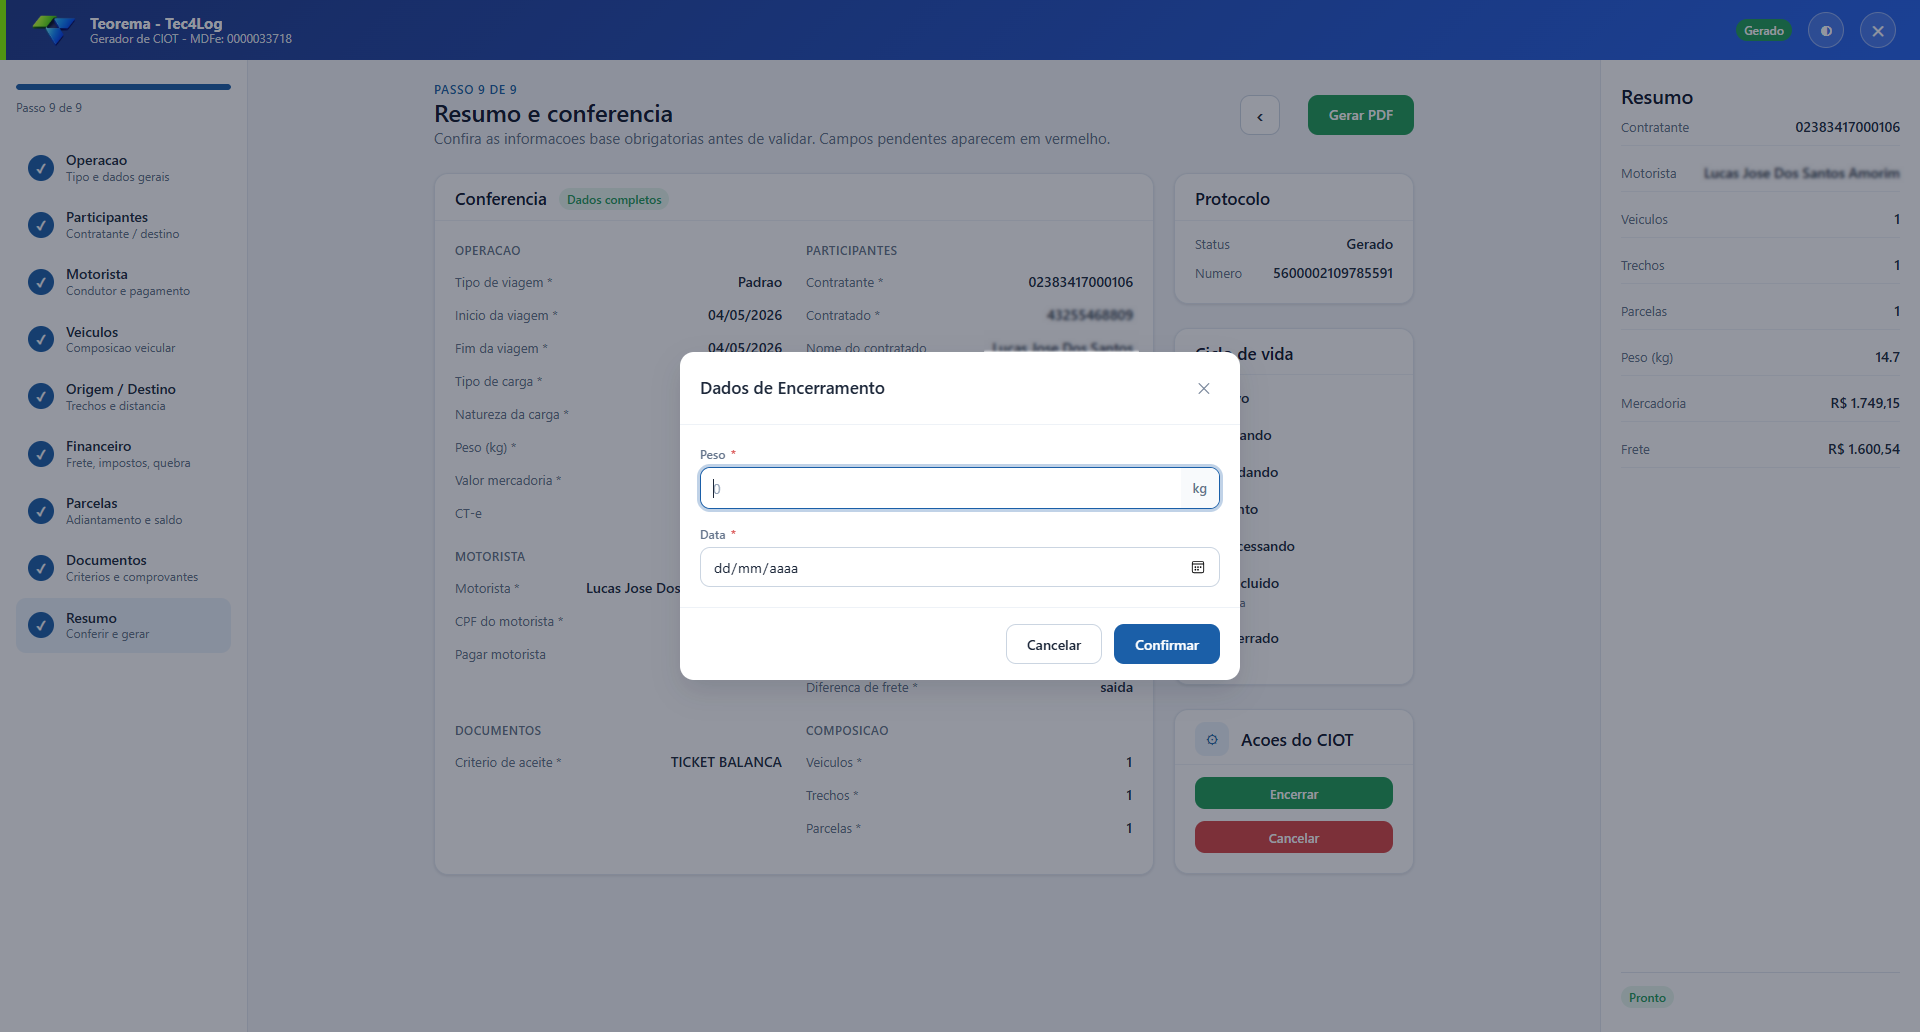This screenshot has height=1032, width=1920.
Task: Open the Origem / Destino step
Action: [x=123, y=397]
